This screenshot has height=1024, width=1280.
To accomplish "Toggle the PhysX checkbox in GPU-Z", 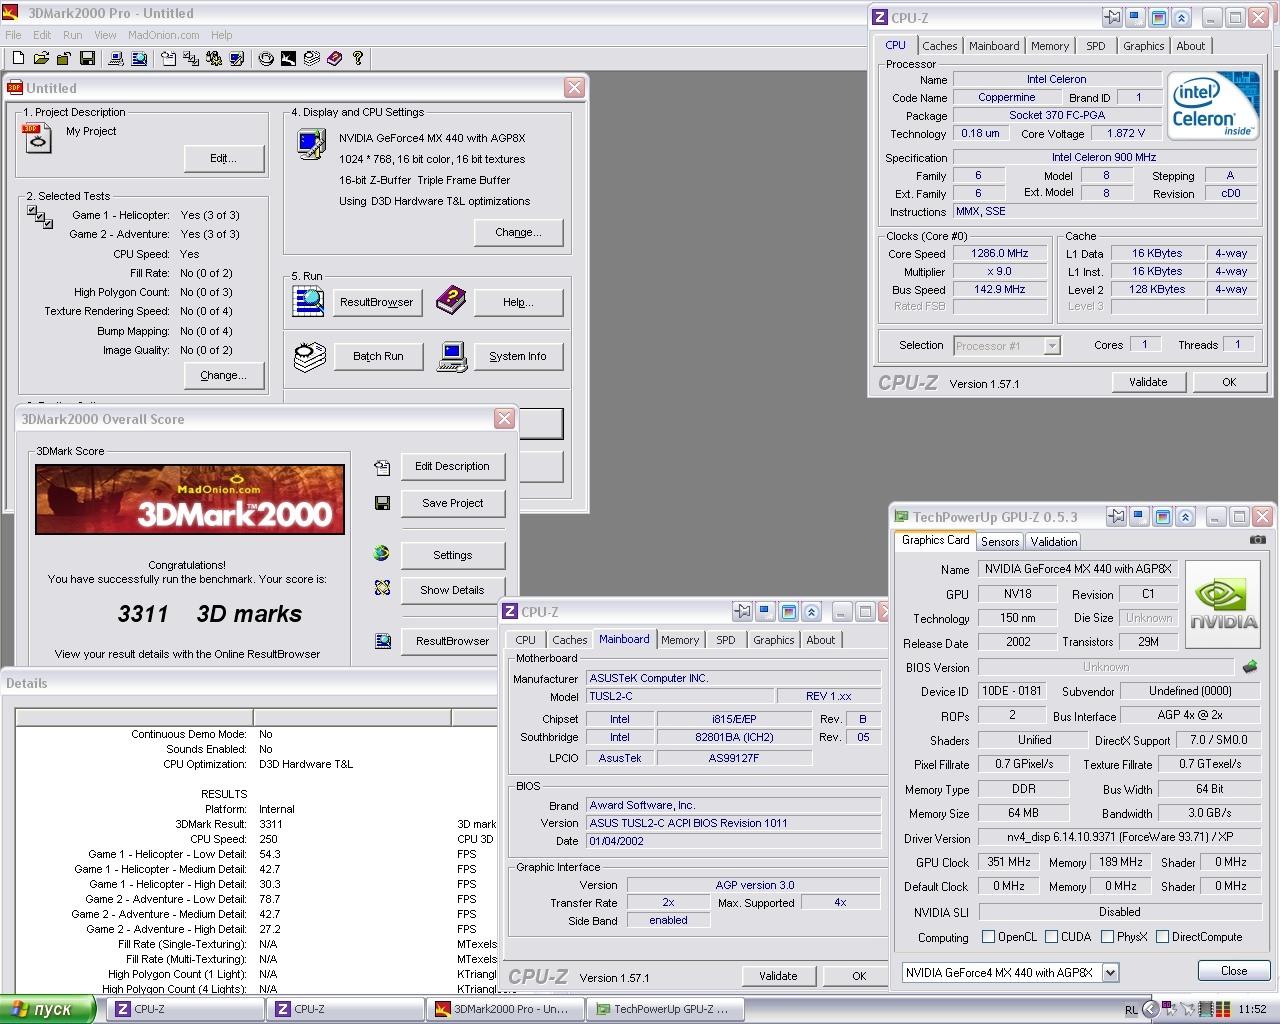I will click(x=1107, y=937).
